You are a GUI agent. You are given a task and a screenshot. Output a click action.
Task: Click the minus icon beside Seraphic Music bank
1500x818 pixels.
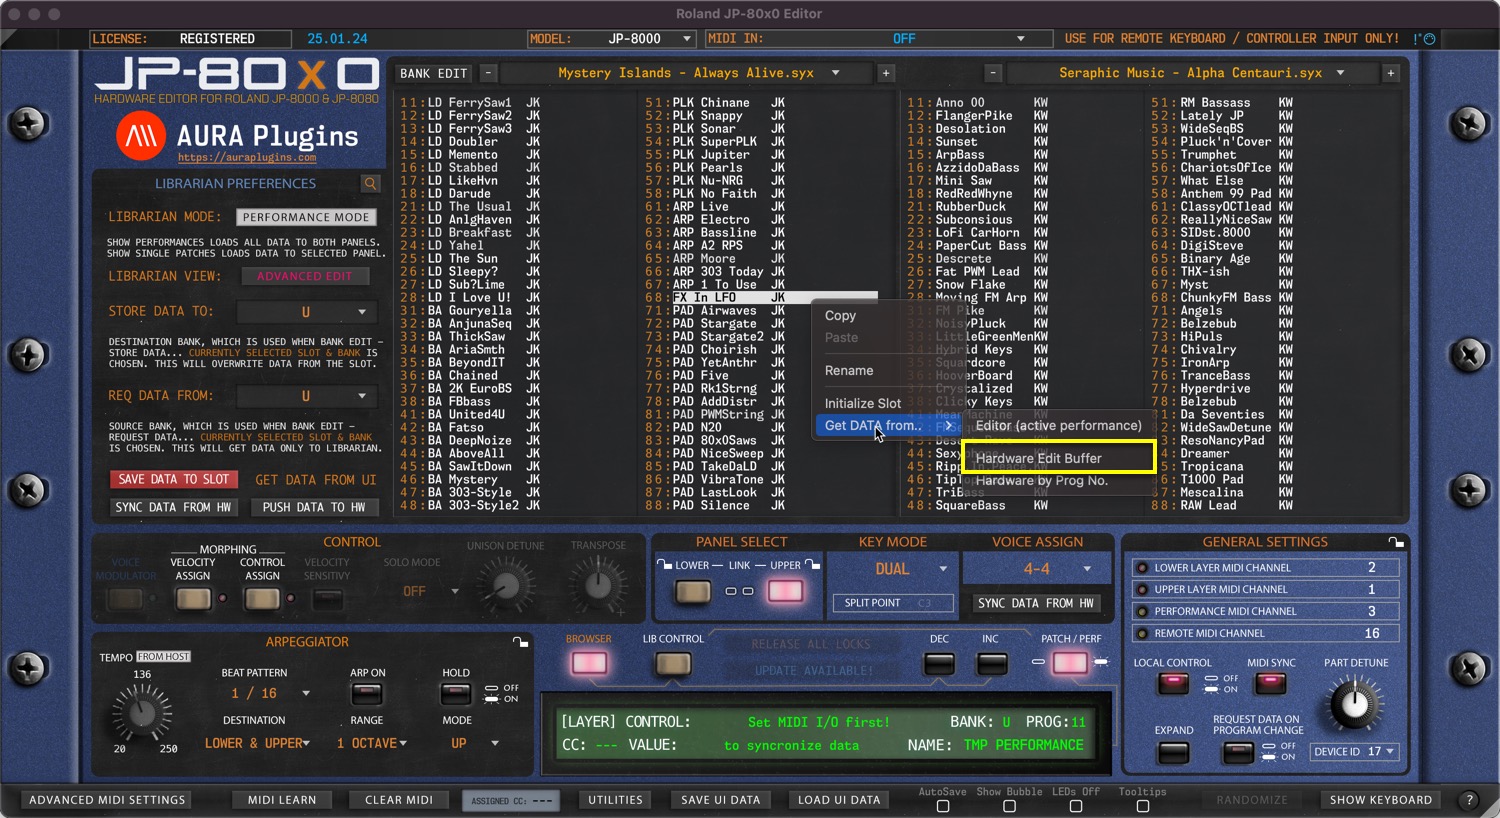coord(993,73)
